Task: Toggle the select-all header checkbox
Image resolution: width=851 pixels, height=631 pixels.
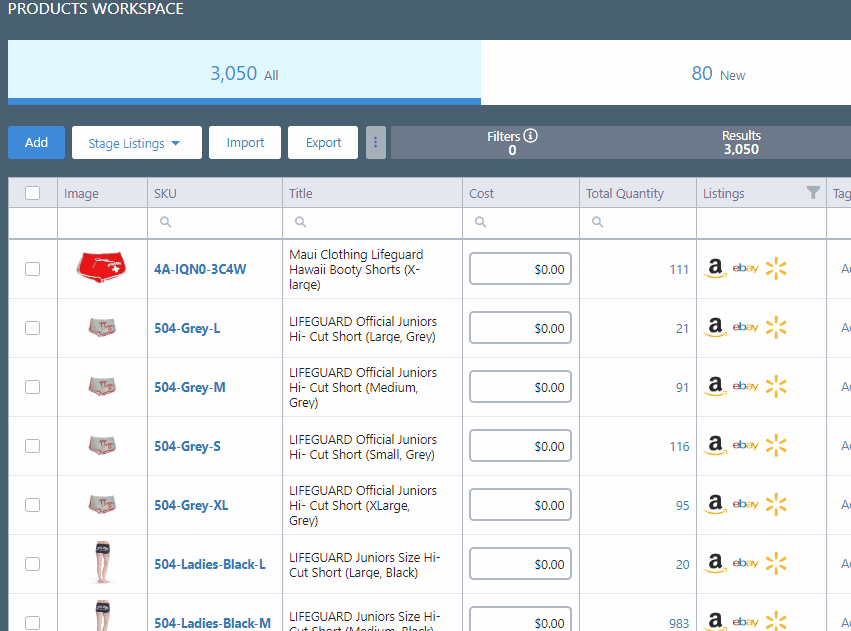Action: (33, 193)
